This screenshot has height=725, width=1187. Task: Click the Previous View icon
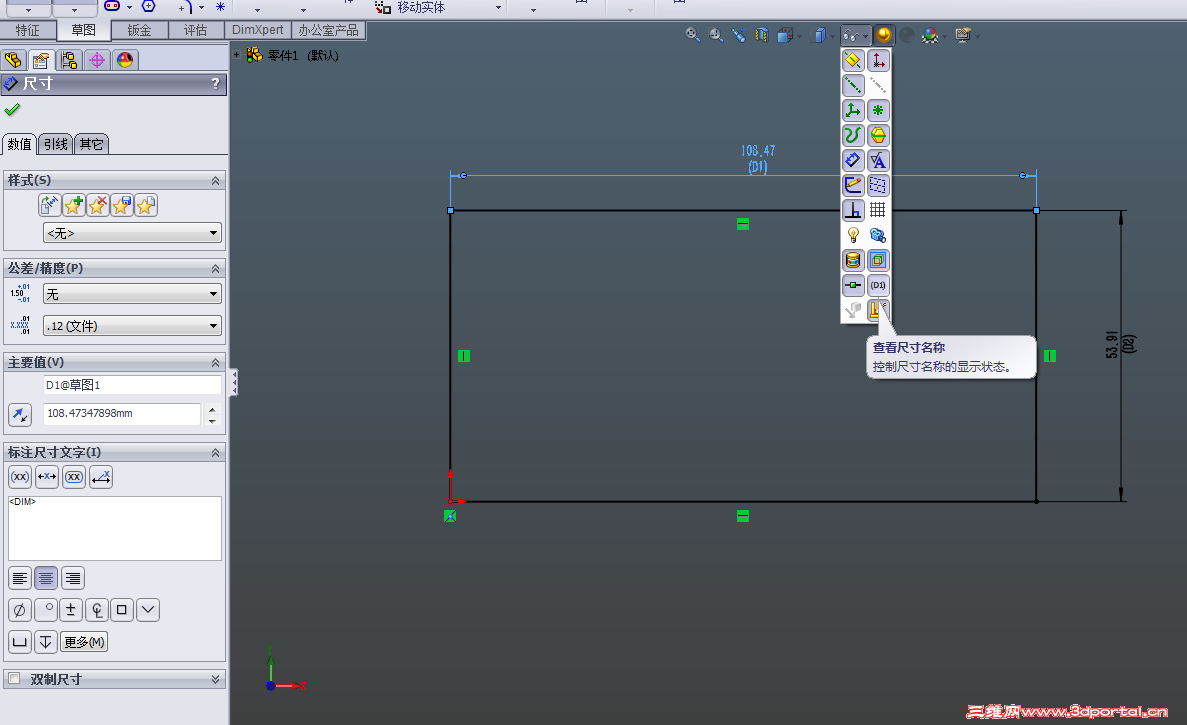click(x=739, y=35)
